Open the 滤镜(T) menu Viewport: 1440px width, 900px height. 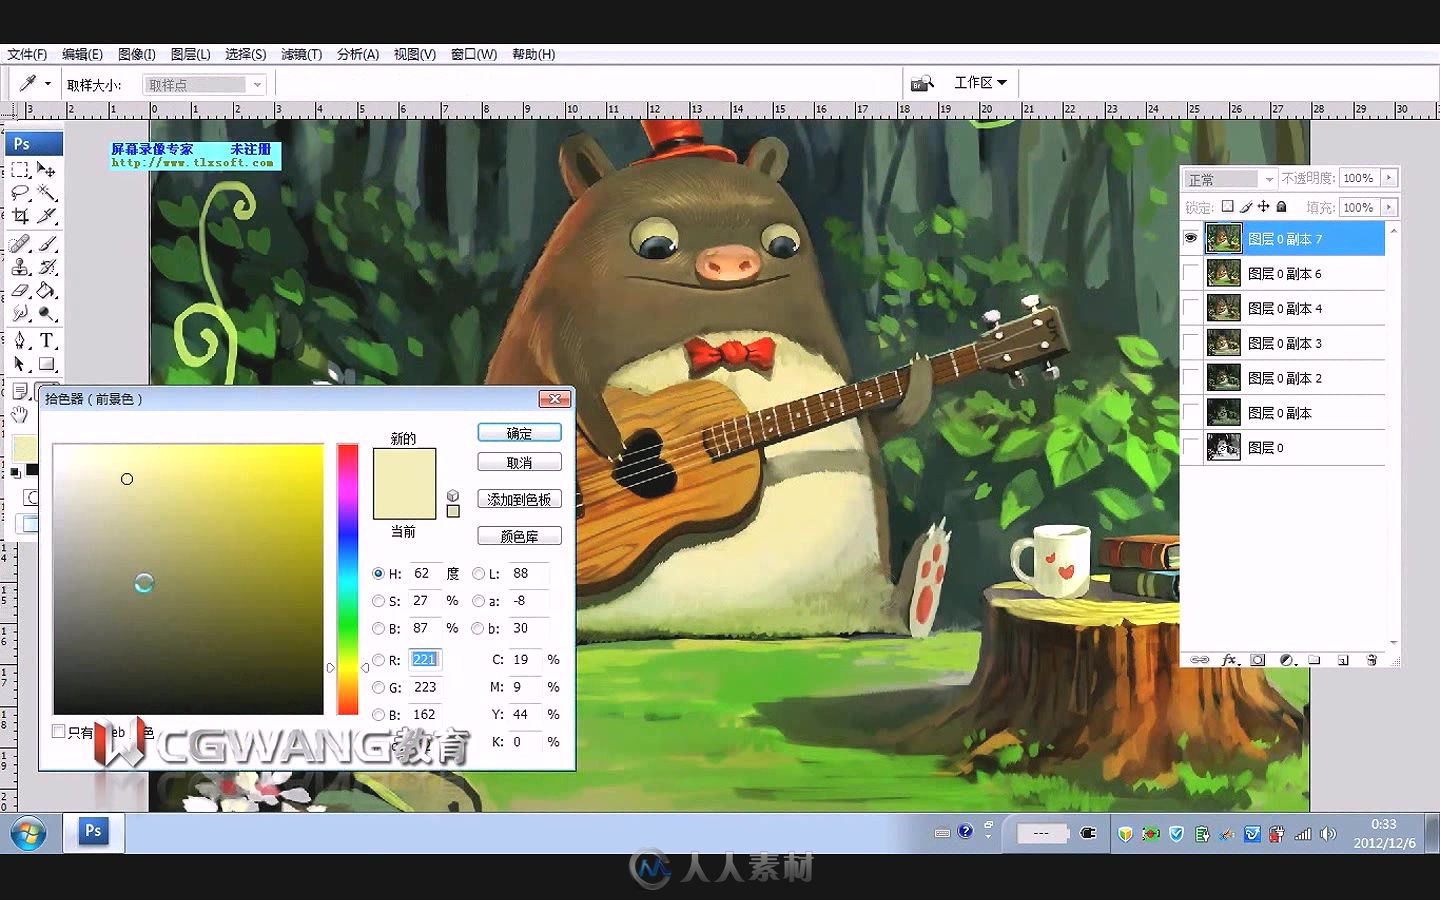click(301, 54)
